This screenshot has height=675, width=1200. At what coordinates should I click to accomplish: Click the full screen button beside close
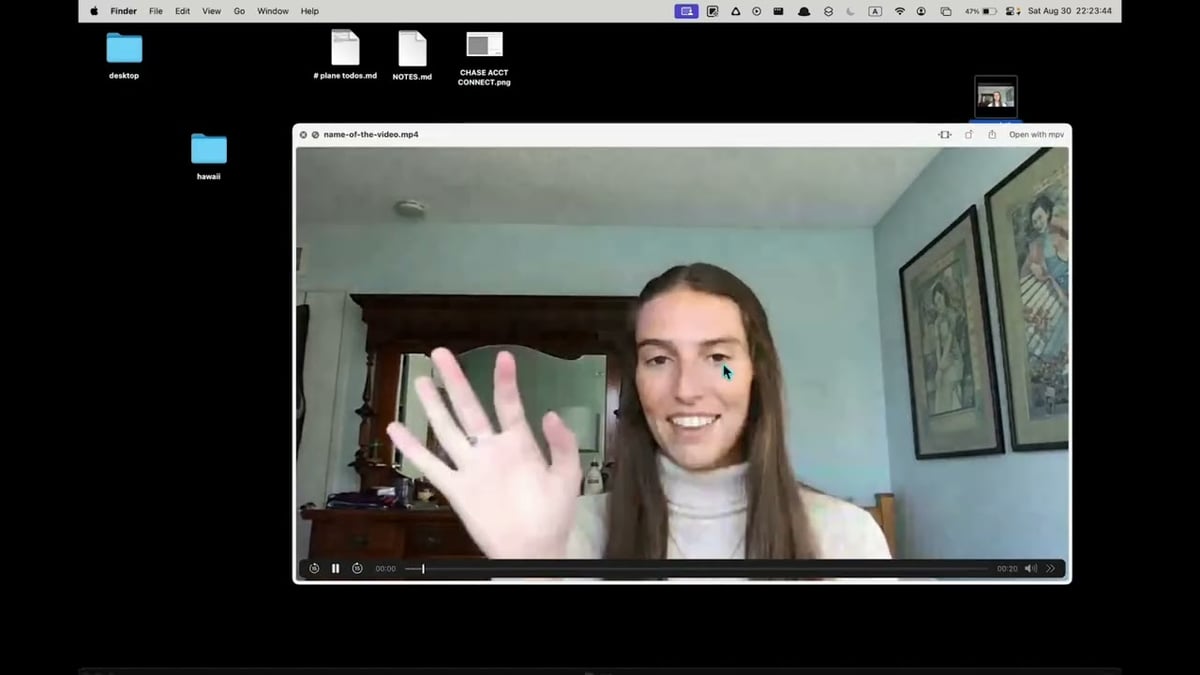[x=315, y=134]
